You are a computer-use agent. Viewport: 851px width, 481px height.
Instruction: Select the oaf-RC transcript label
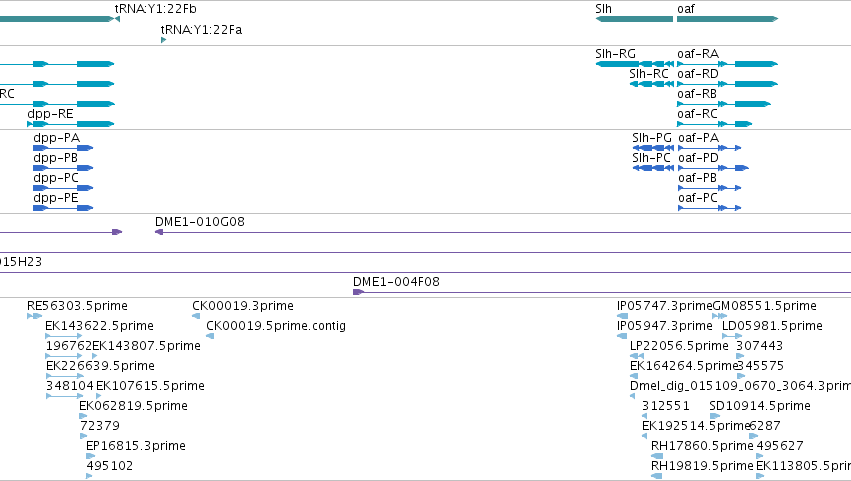(x=697, y=114)
